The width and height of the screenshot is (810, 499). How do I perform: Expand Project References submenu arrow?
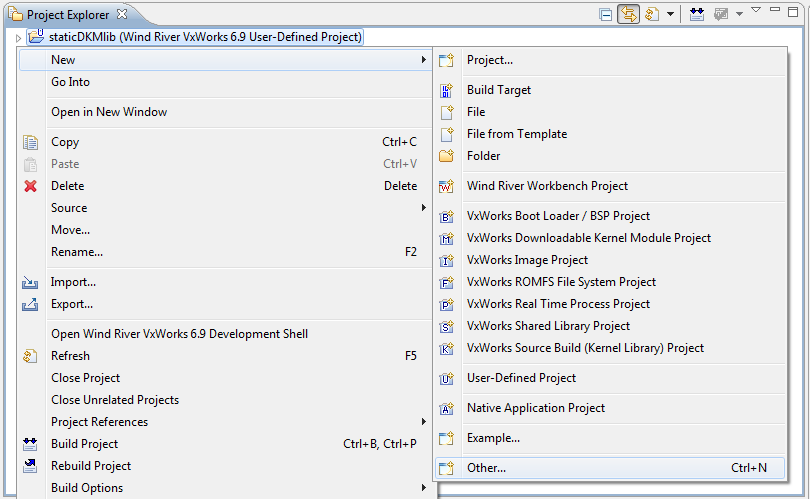(x=424, y=422)
